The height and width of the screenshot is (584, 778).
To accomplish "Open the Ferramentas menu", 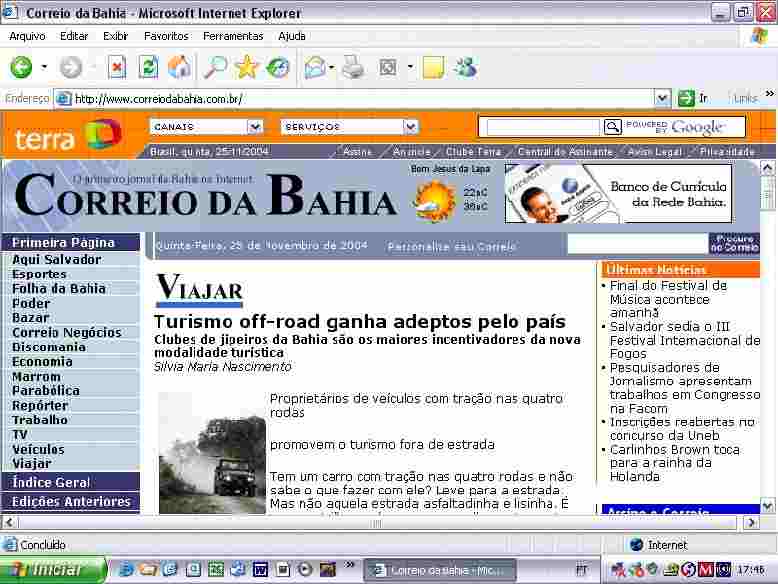I will click(x=233, y=36).
